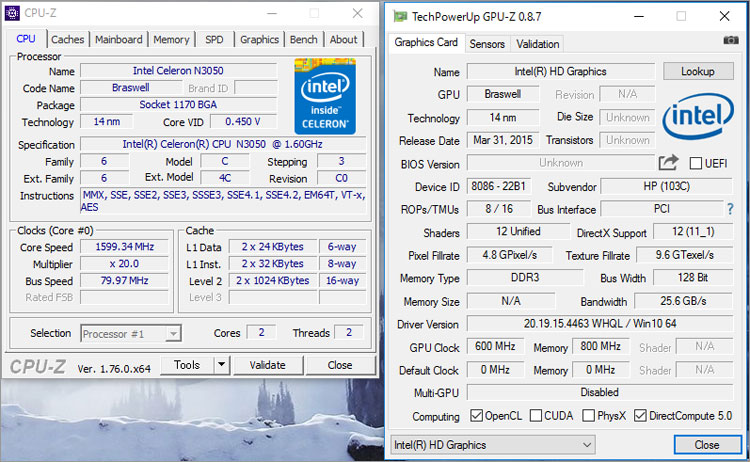This screenshot has height=462, width=750.
Task: Click the Multi-GPU value Disabled
Action: 600,392
